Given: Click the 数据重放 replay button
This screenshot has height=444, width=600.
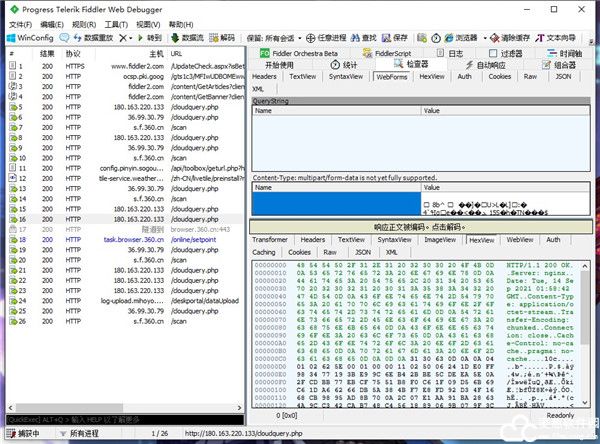Looking at the screenshot, I should click(x=93, y=38).
